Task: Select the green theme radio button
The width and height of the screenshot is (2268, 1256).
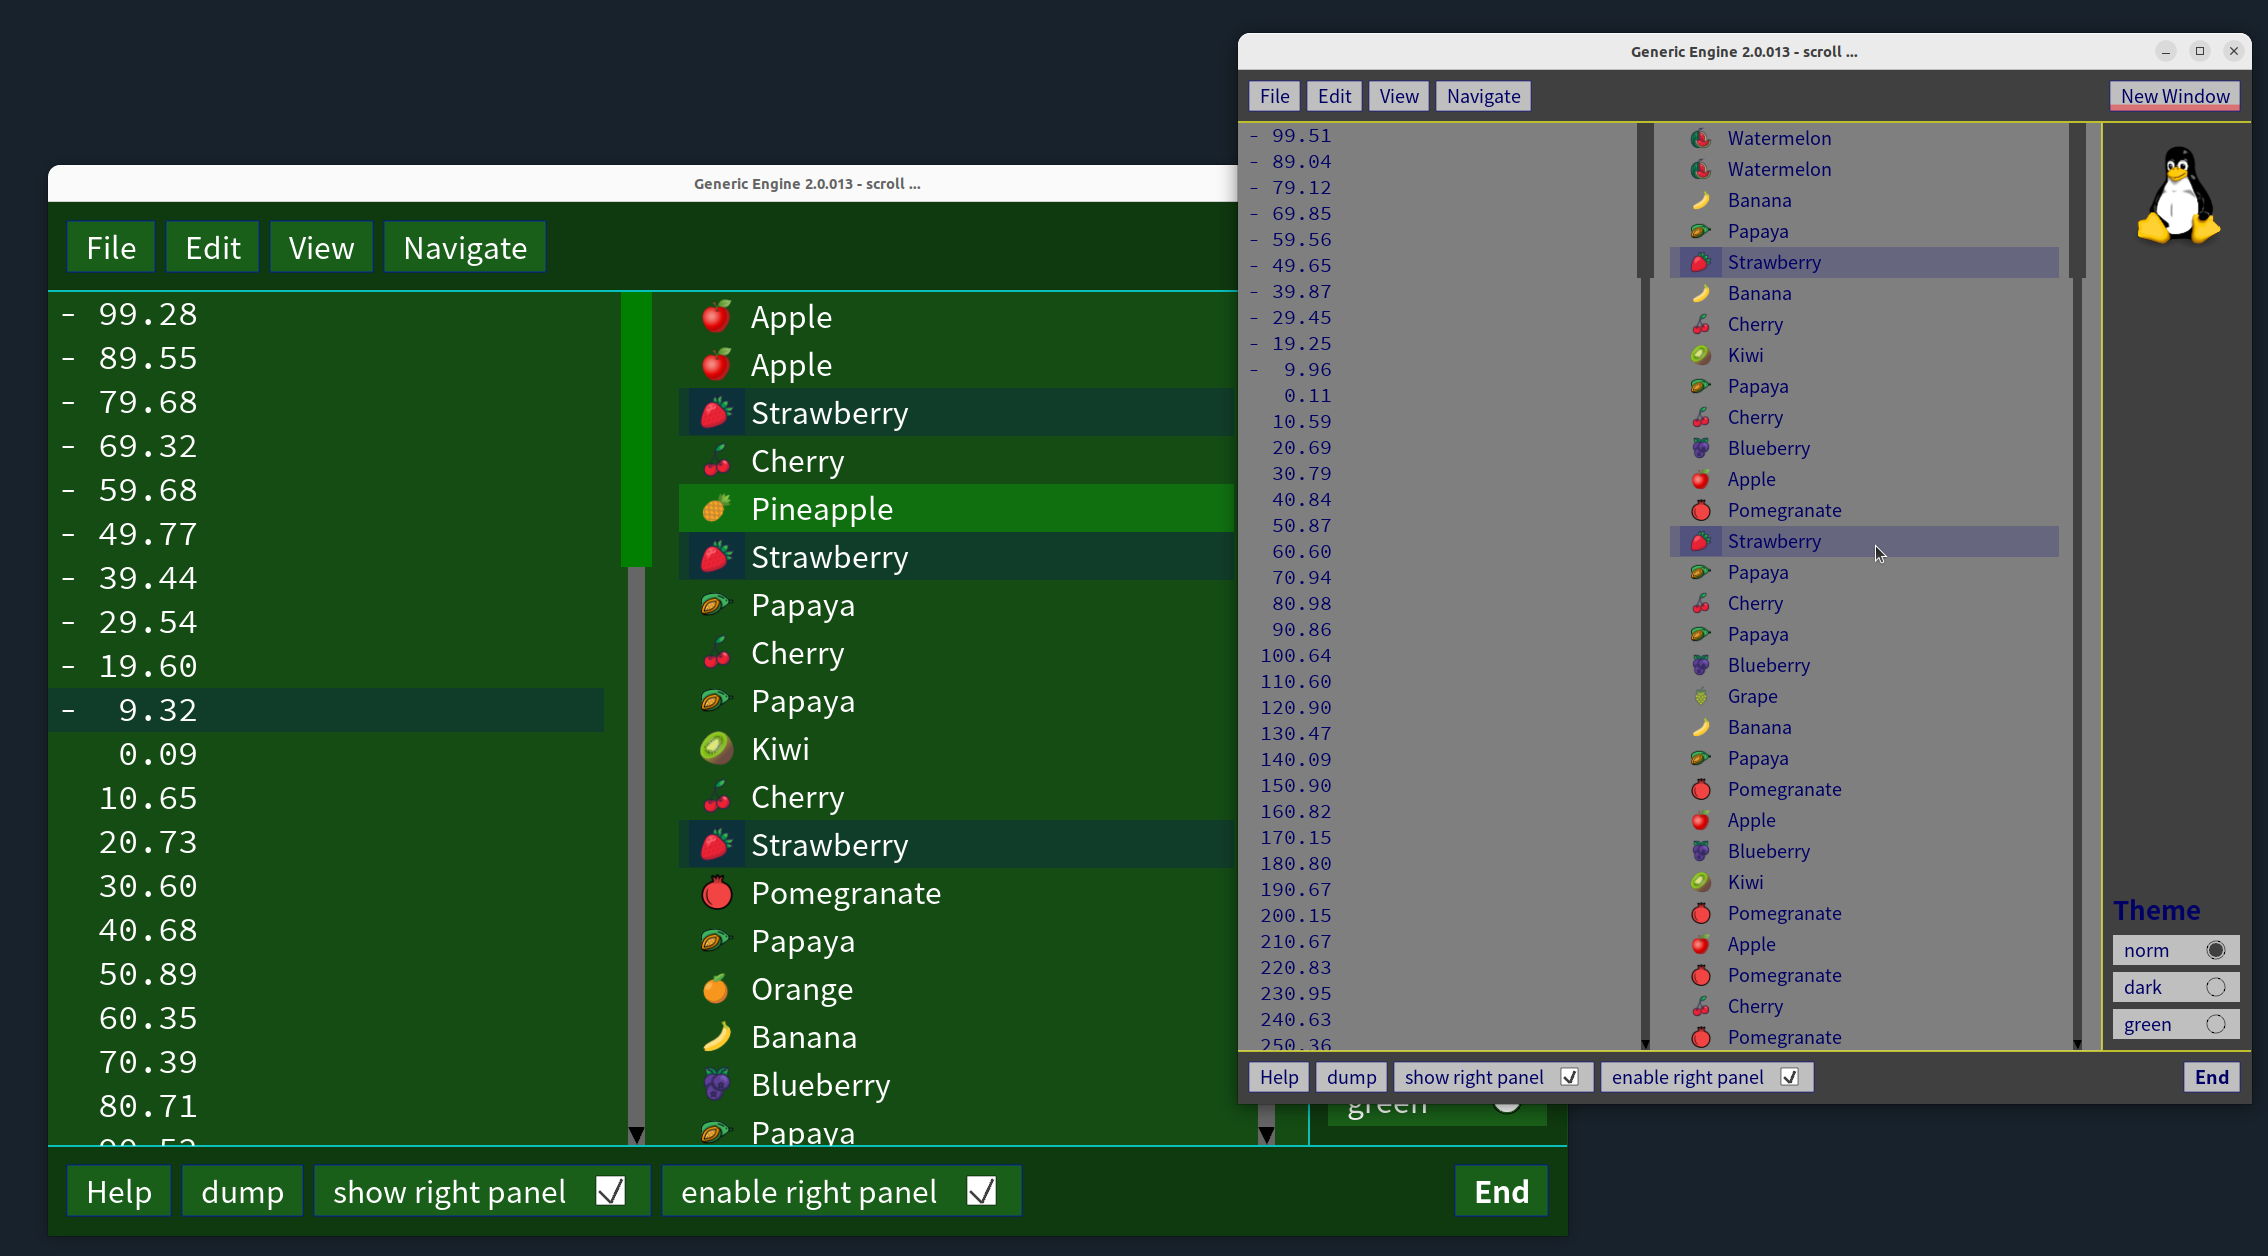Action: coord(2215,1024)
